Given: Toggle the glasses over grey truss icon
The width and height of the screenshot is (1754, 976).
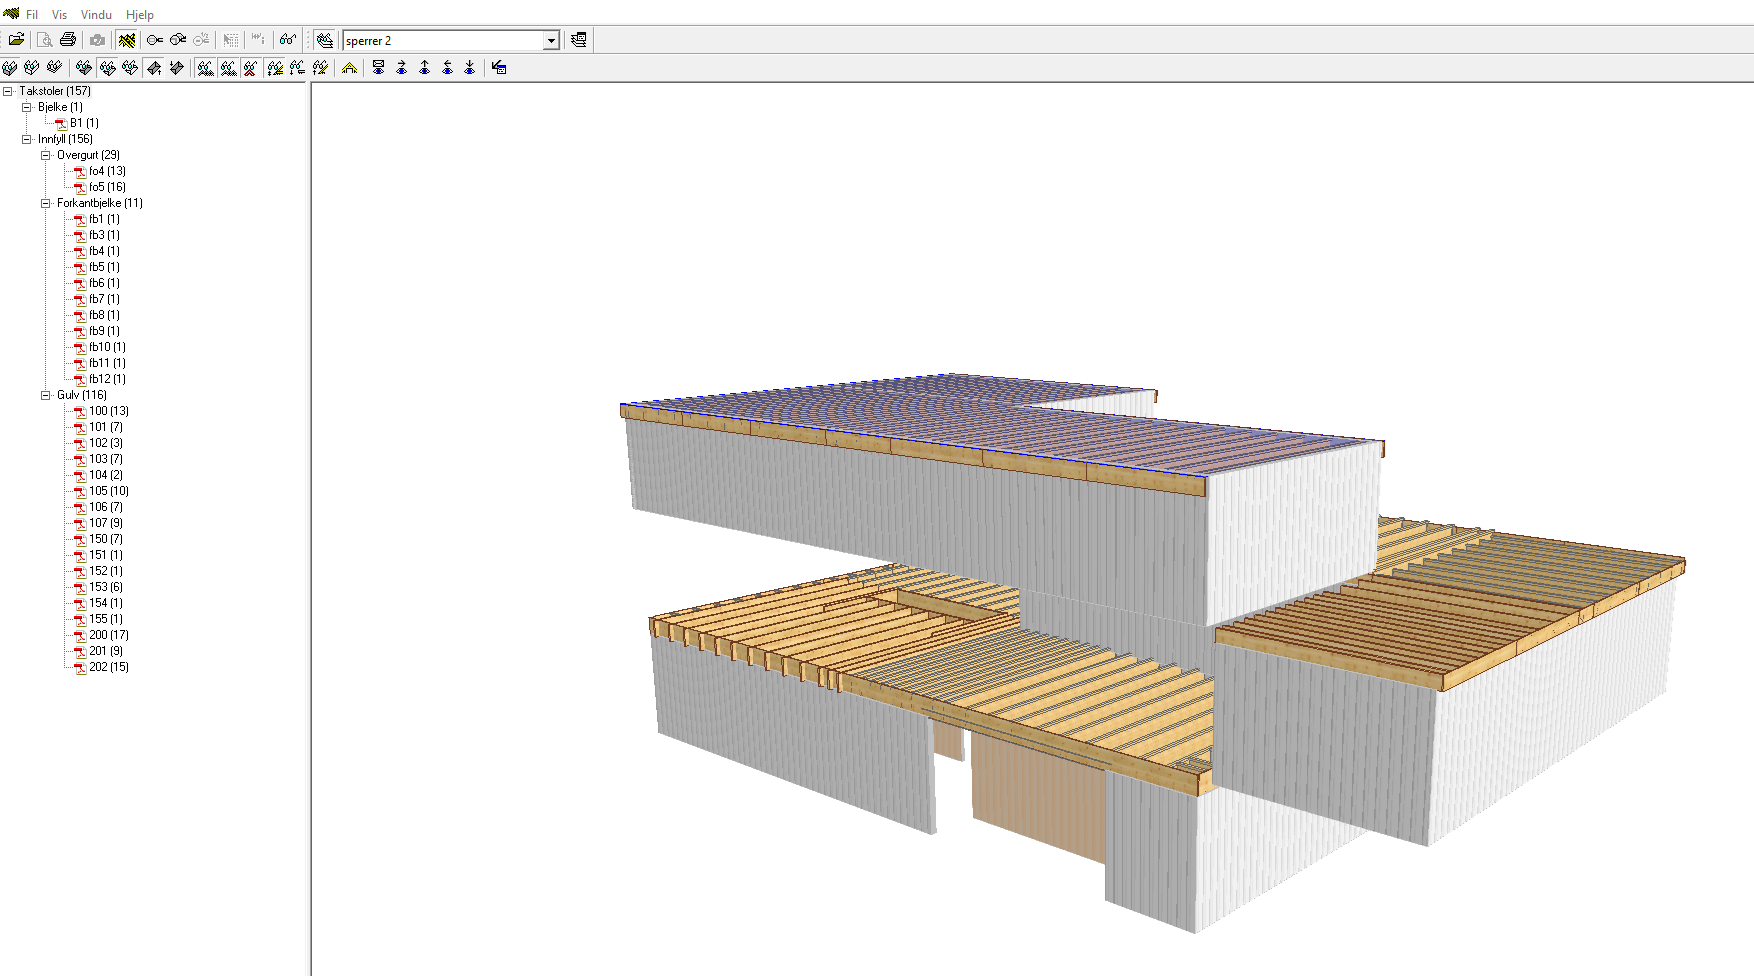Looking at the screenshot, I should pos(228,67).
